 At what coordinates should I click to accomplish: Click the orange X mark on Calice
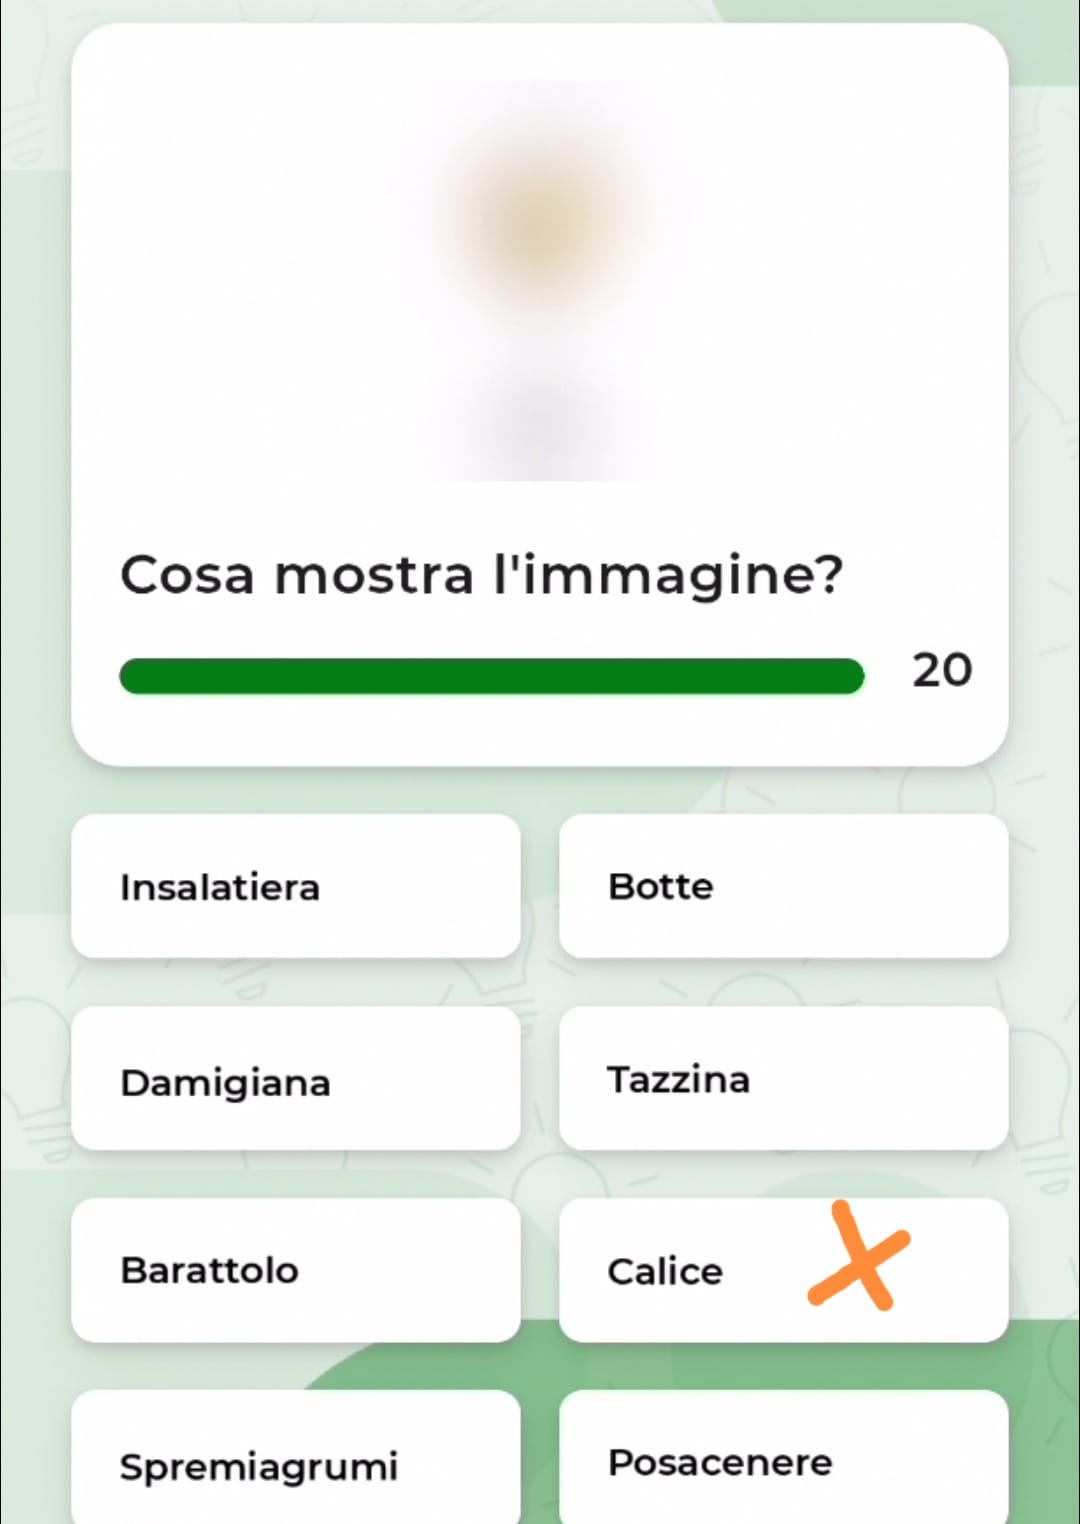(858, 1257)
